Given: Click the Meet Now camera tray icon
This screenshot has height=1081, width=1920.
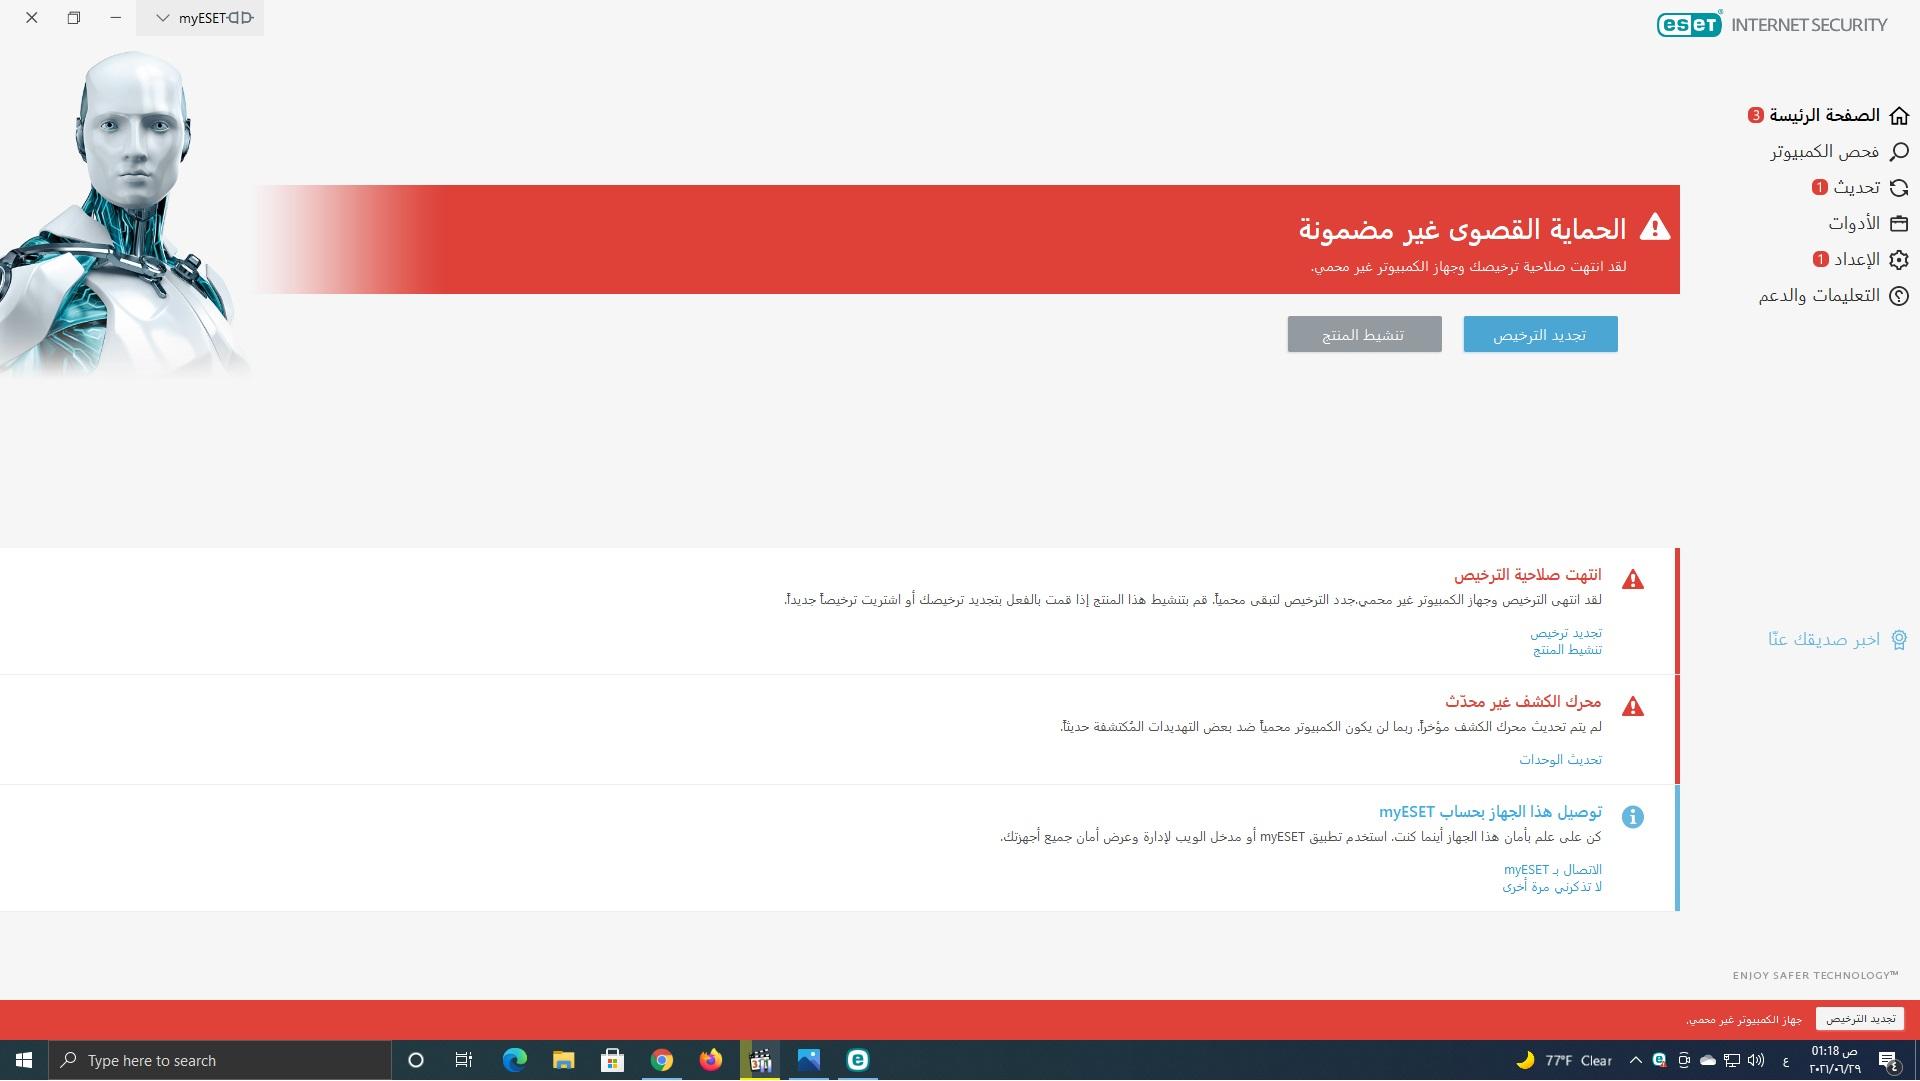Looking at the screenshot, I should pos(1684,1060).
